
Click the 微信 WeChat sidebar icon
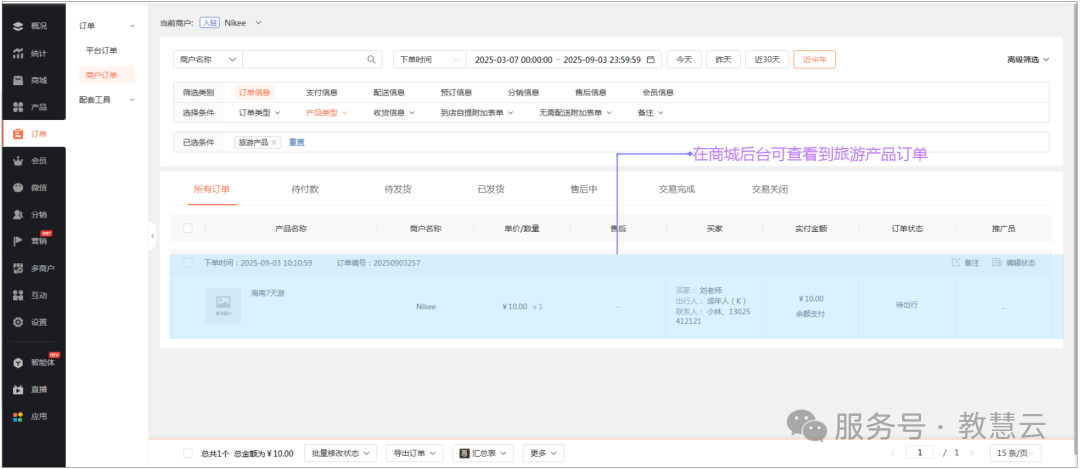click(18, 188)
